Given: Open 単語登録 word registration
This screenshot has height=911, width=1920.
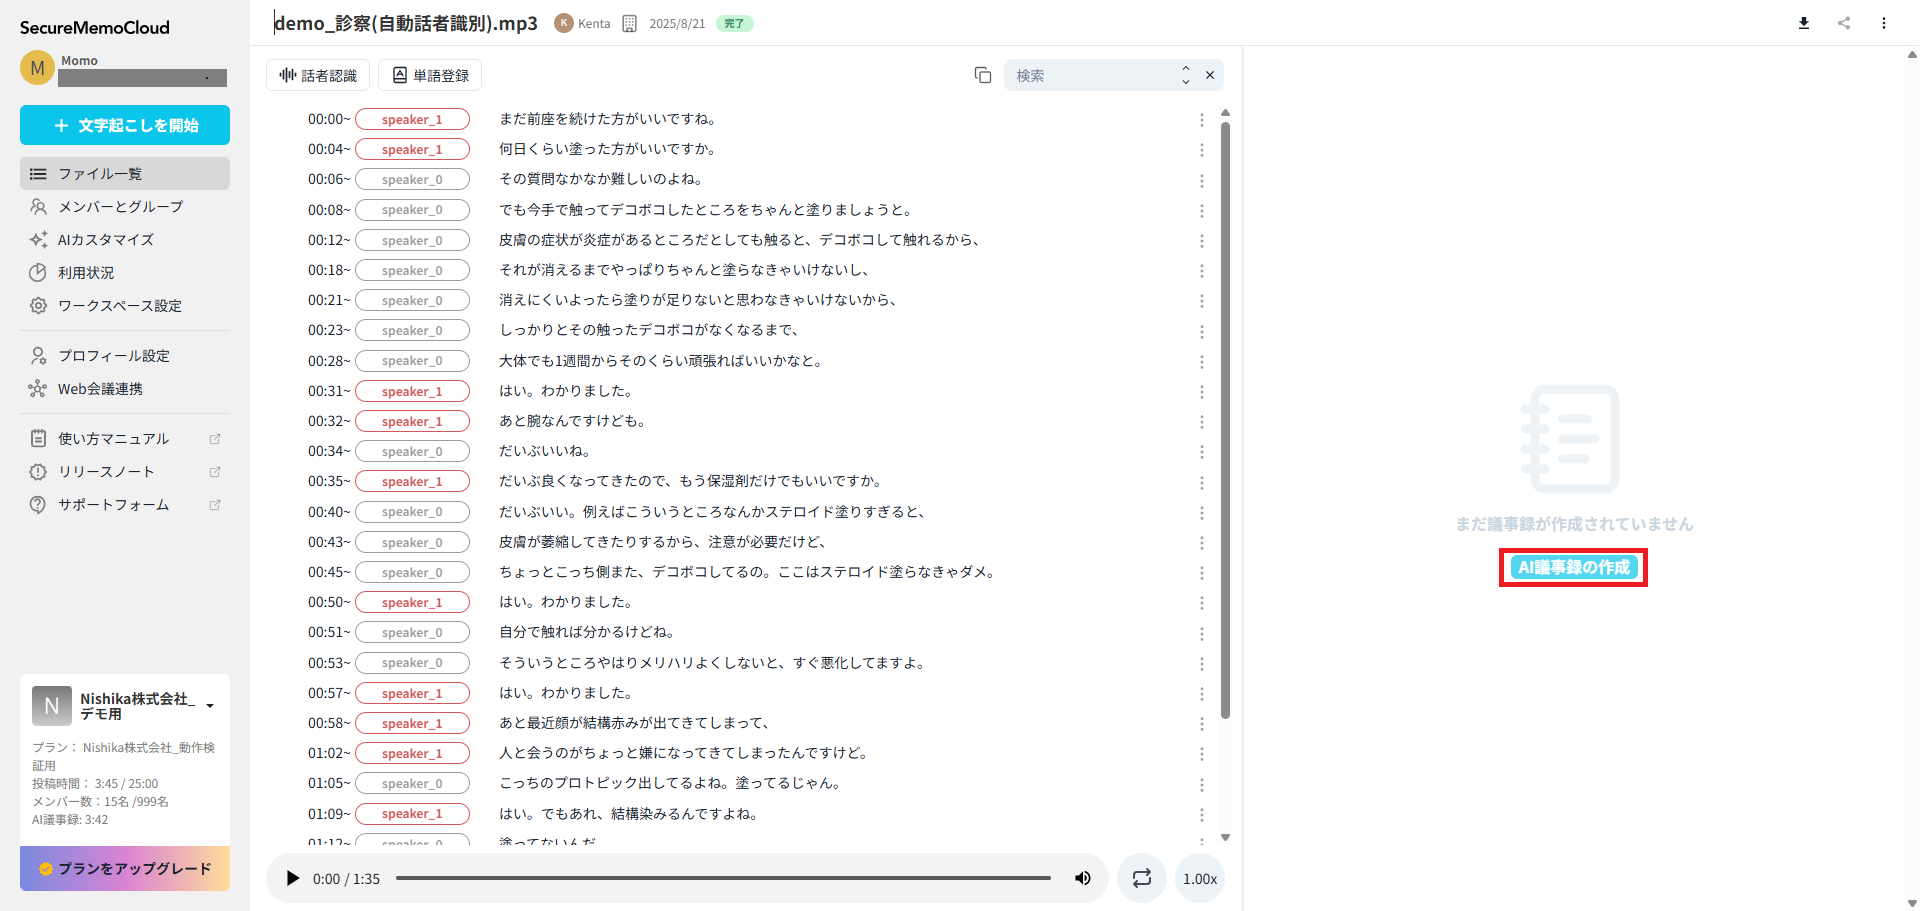Looking at the screenshot, I should [x=429, y=74].
